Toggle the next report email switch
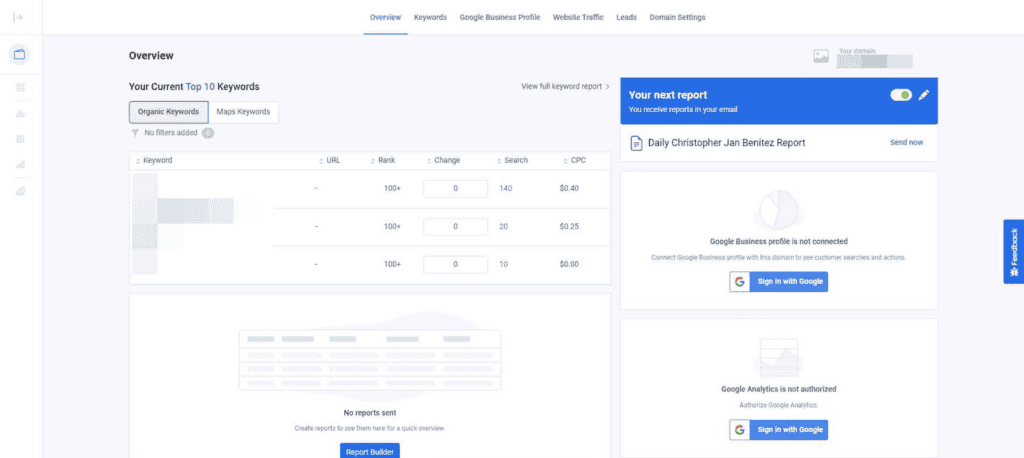The width and height of the screenshot is (1024, 458). pyautogui.click(x=900, y=95)
